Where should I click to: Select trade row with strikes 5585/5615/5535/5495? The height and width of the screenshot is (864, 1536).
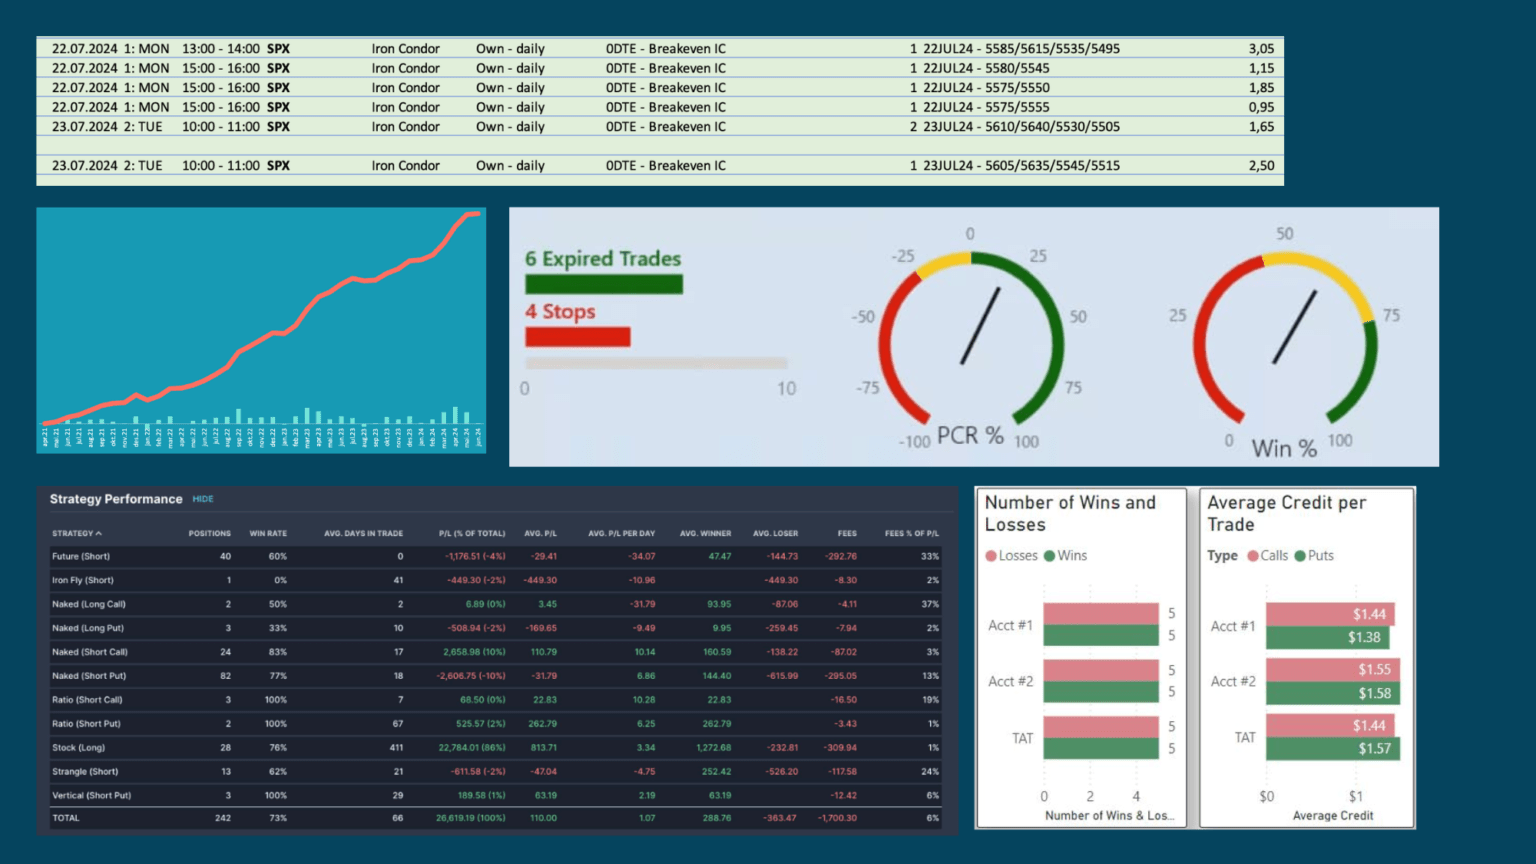click(660, 49)
